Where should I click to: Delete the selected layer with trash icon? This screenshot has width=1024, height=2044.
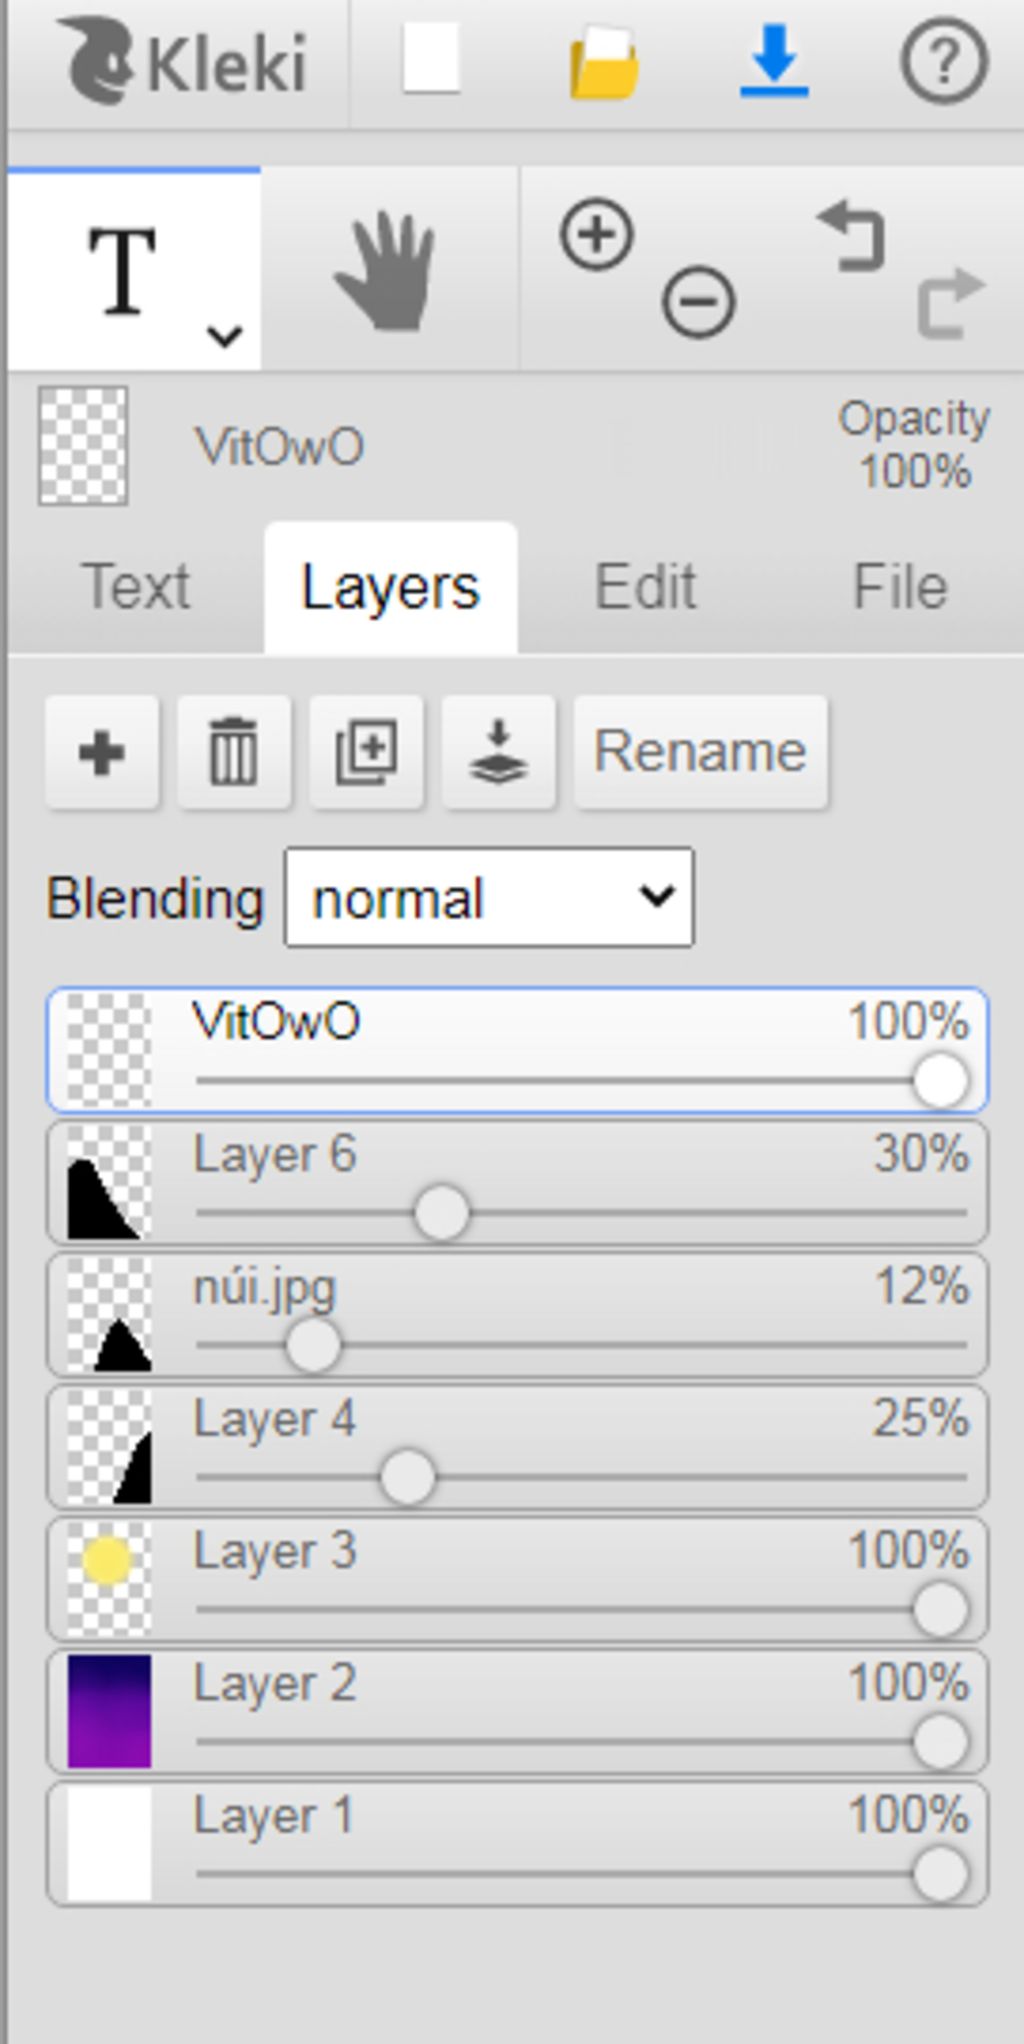click(x=234, y=752)
